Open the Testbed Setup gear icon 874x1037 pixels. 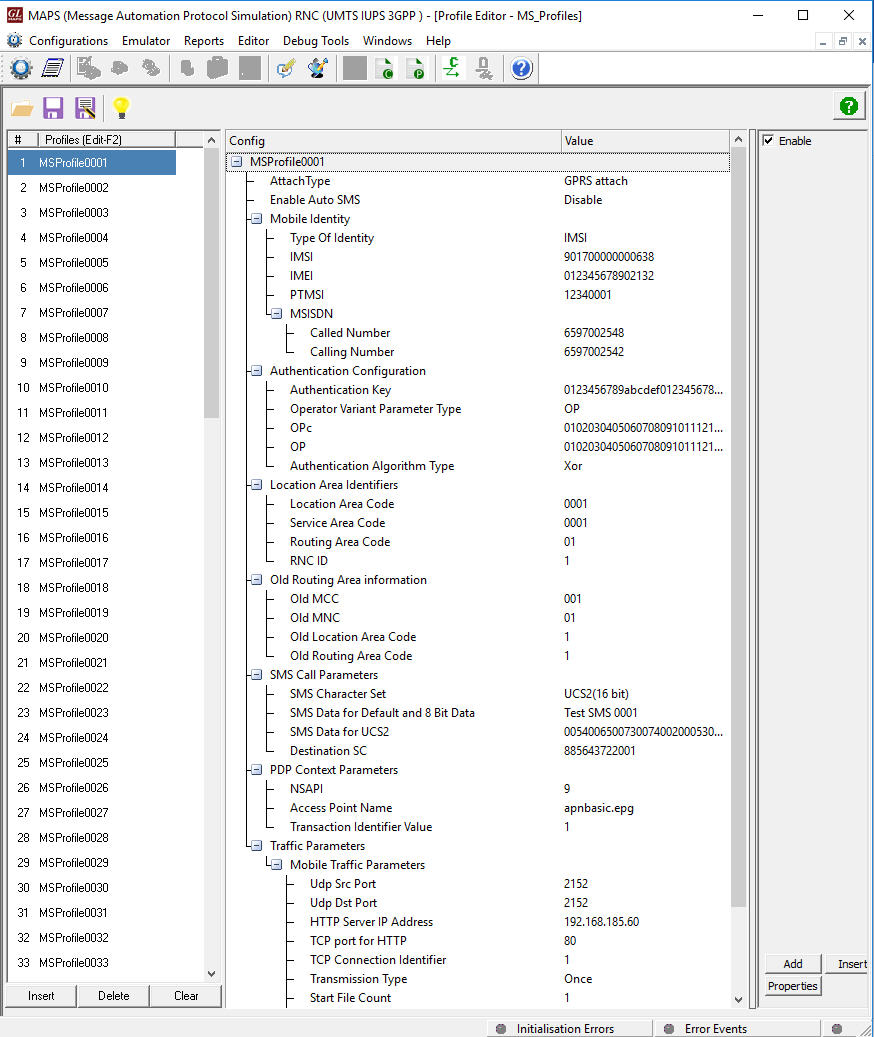point(22,68)
